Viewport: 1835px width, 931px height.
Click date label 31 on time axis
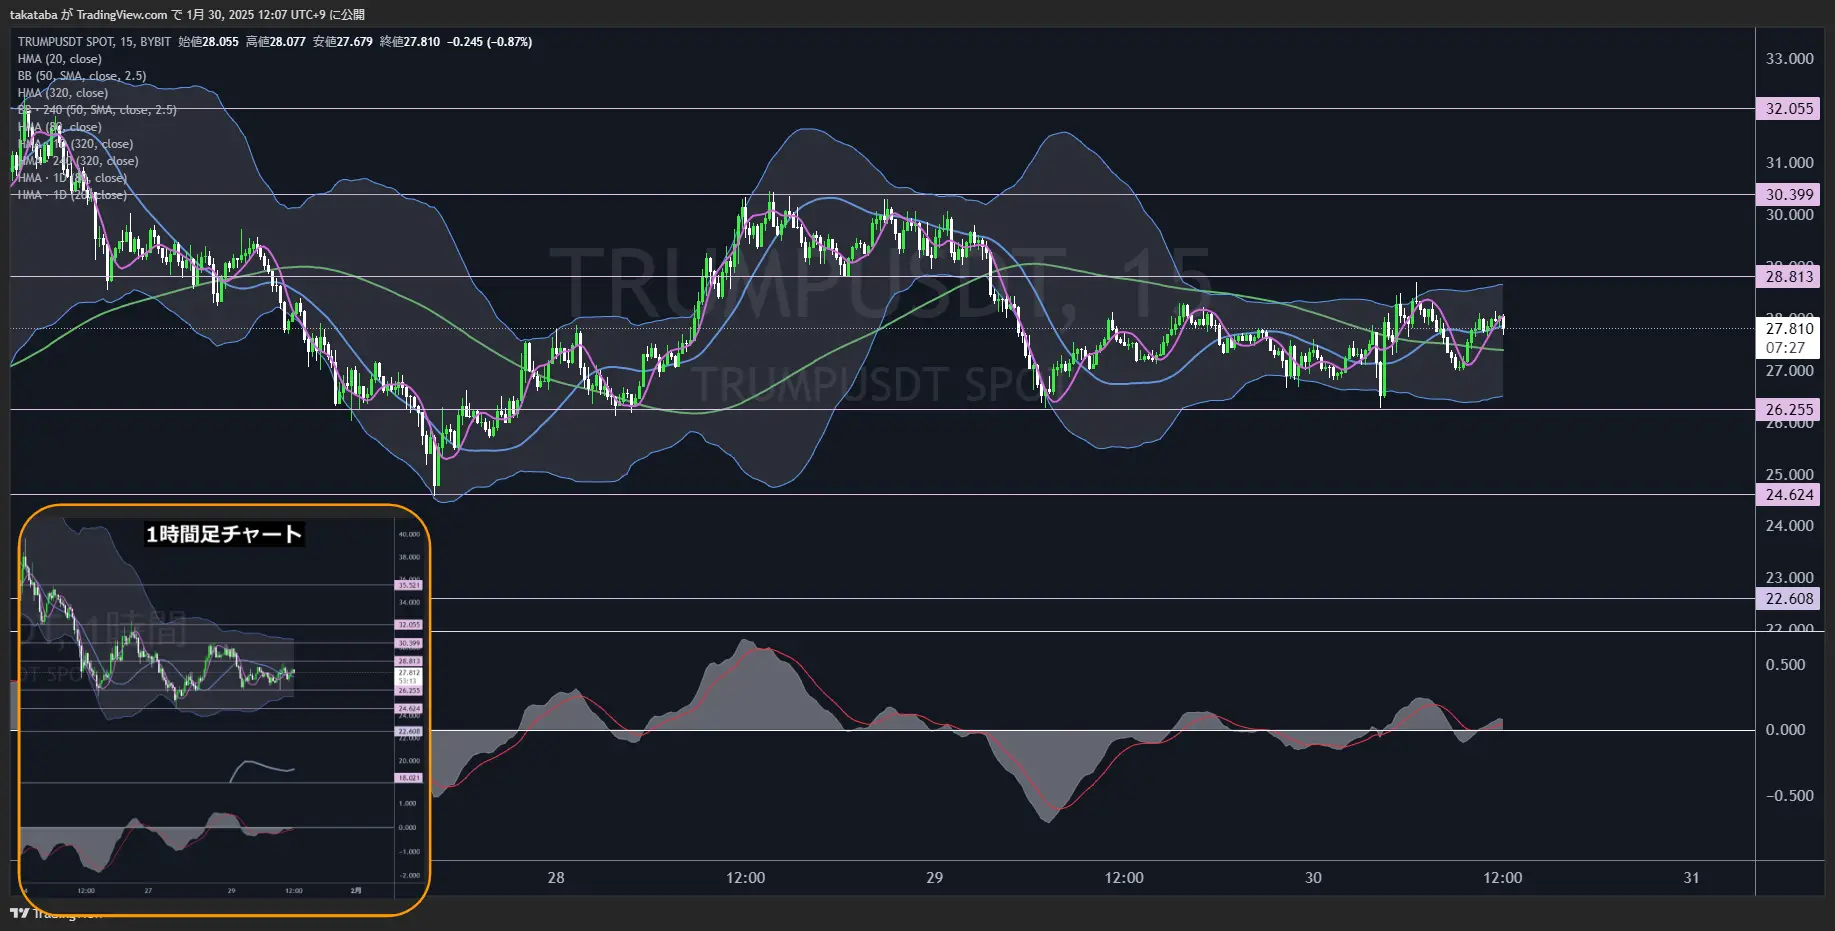point(1691,878)
